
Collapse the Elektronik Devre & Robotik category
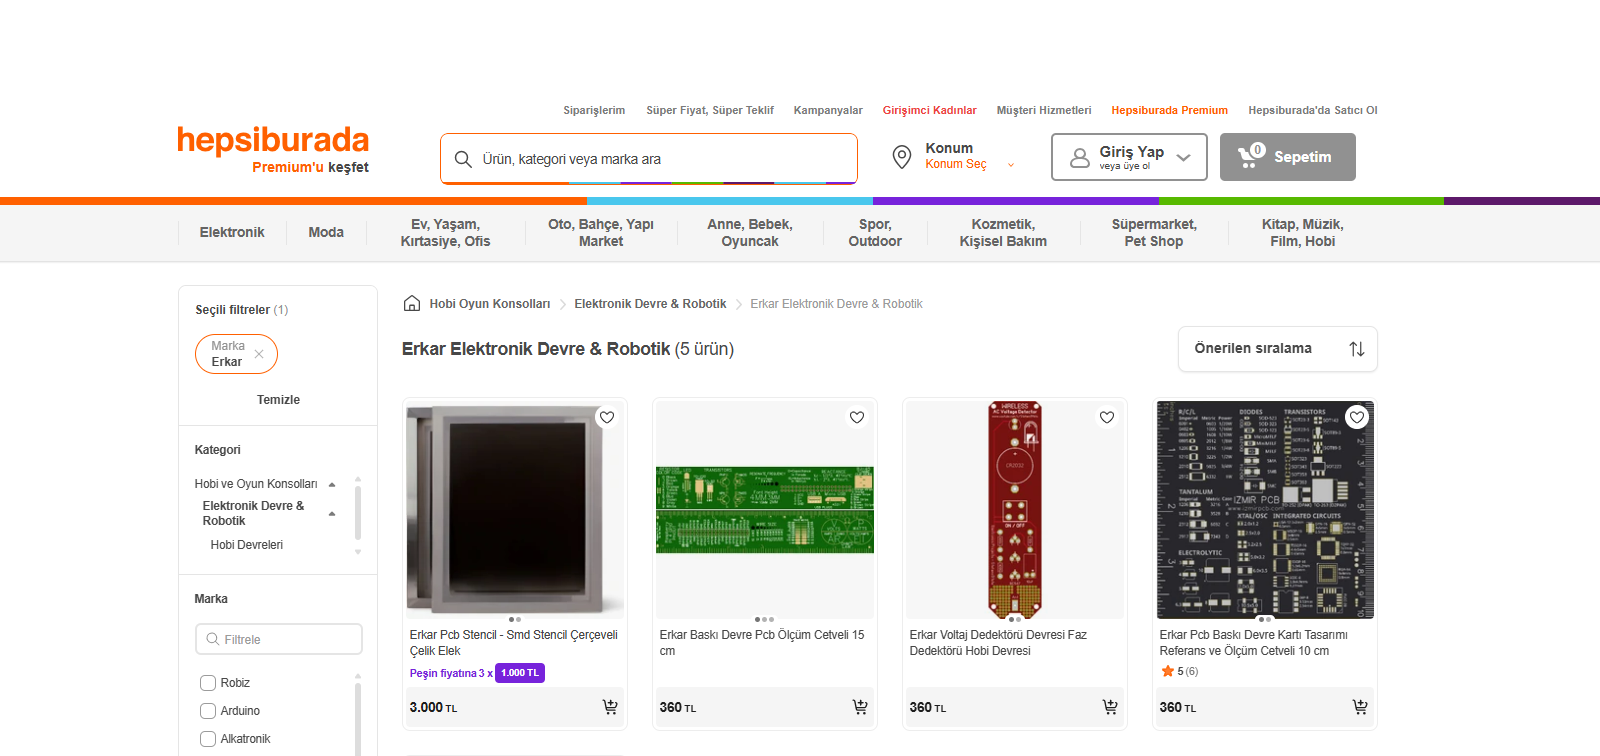(x=332, y=514)
